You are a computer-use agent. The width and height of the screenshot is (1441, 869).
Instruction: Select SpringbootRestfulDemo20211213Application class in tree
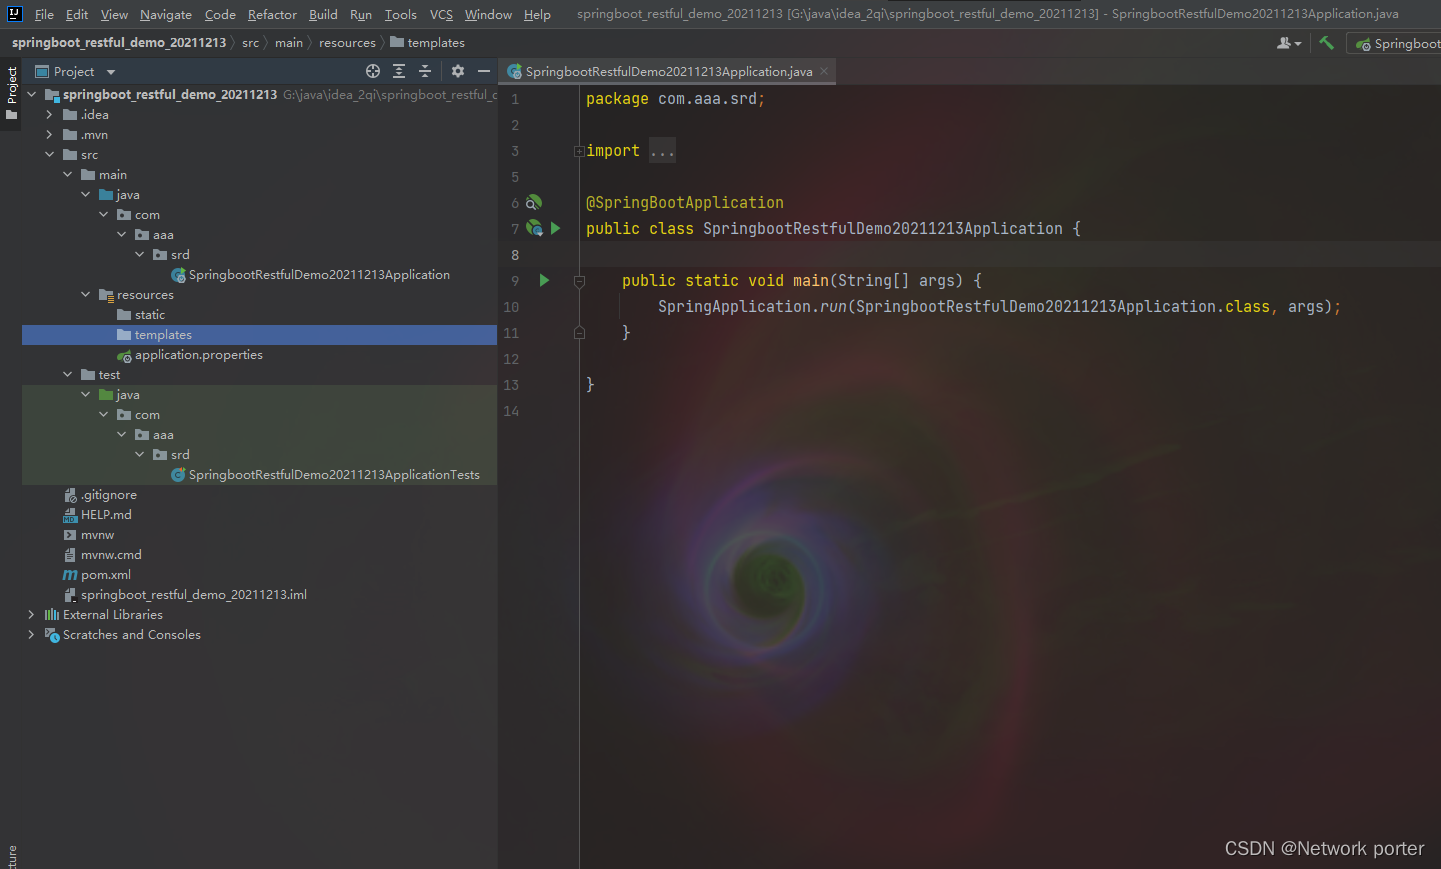point(310,274)
